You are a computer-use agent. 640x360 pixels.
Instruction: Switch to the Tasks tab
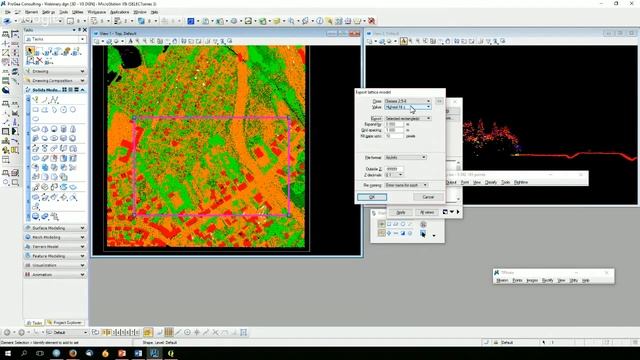tap(34, 323)
